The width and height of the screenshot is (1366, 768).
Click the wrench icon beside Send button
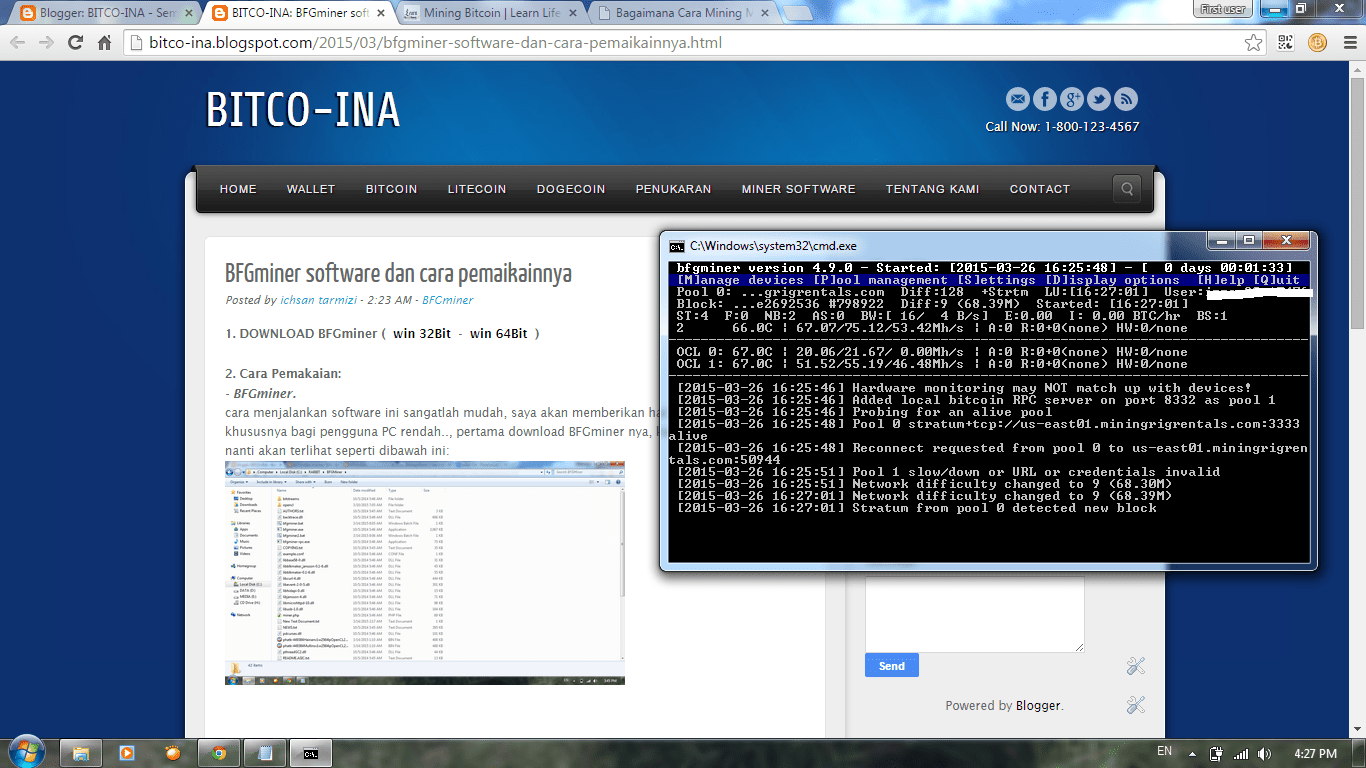[x=1135, y=666]
